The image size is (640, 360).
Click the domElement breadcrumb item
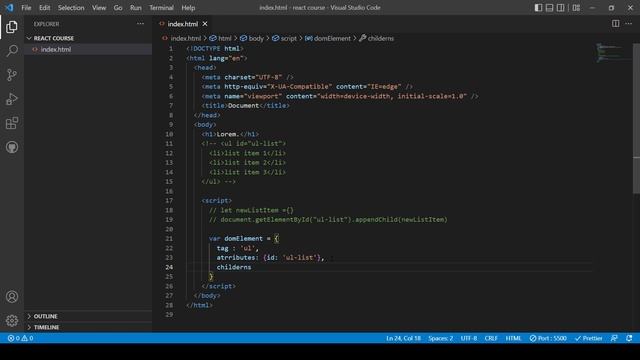point(328,38)
